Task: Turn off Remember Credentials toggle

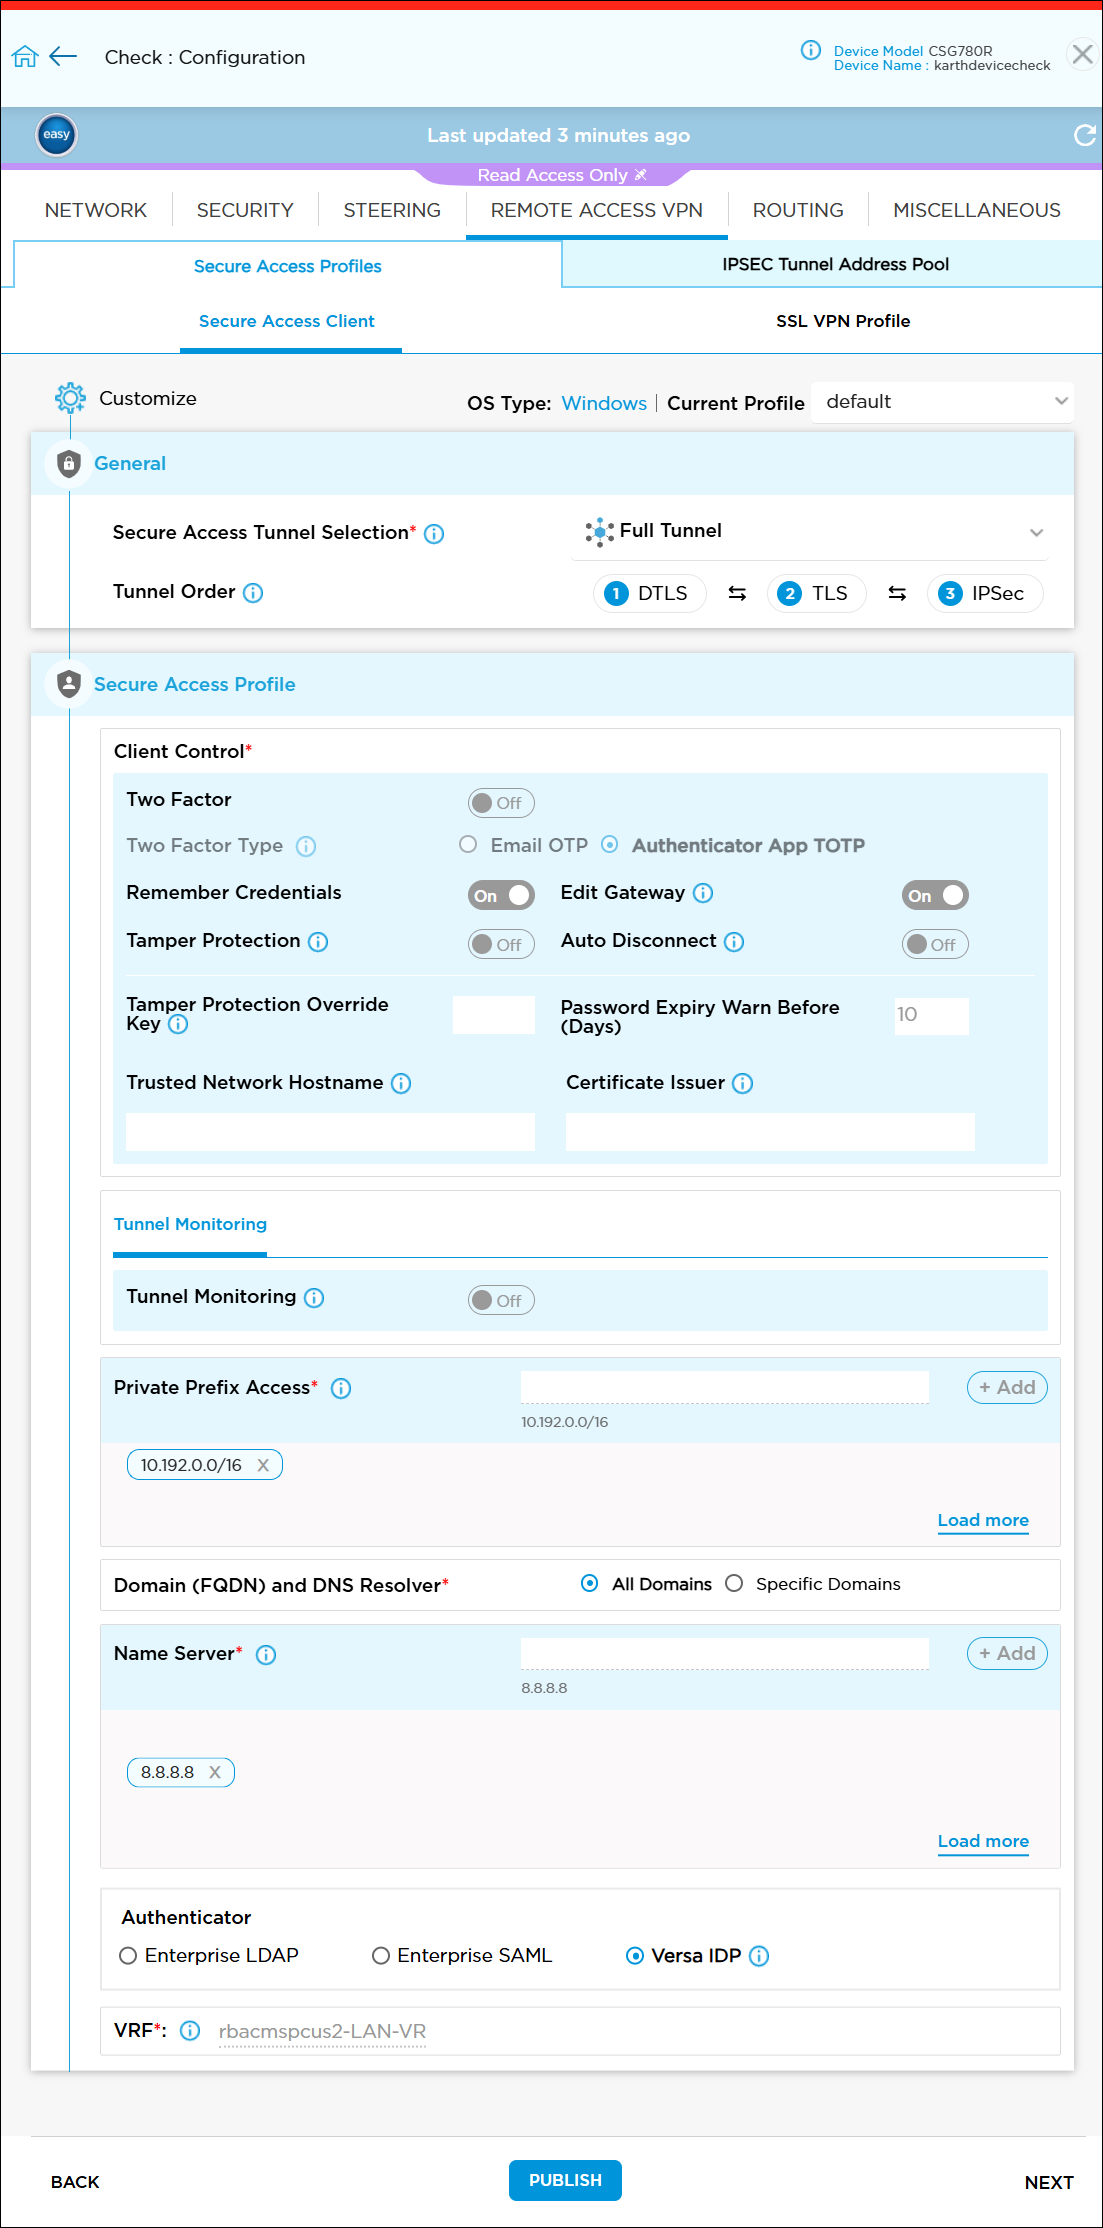Action: (x=501, y=896)
